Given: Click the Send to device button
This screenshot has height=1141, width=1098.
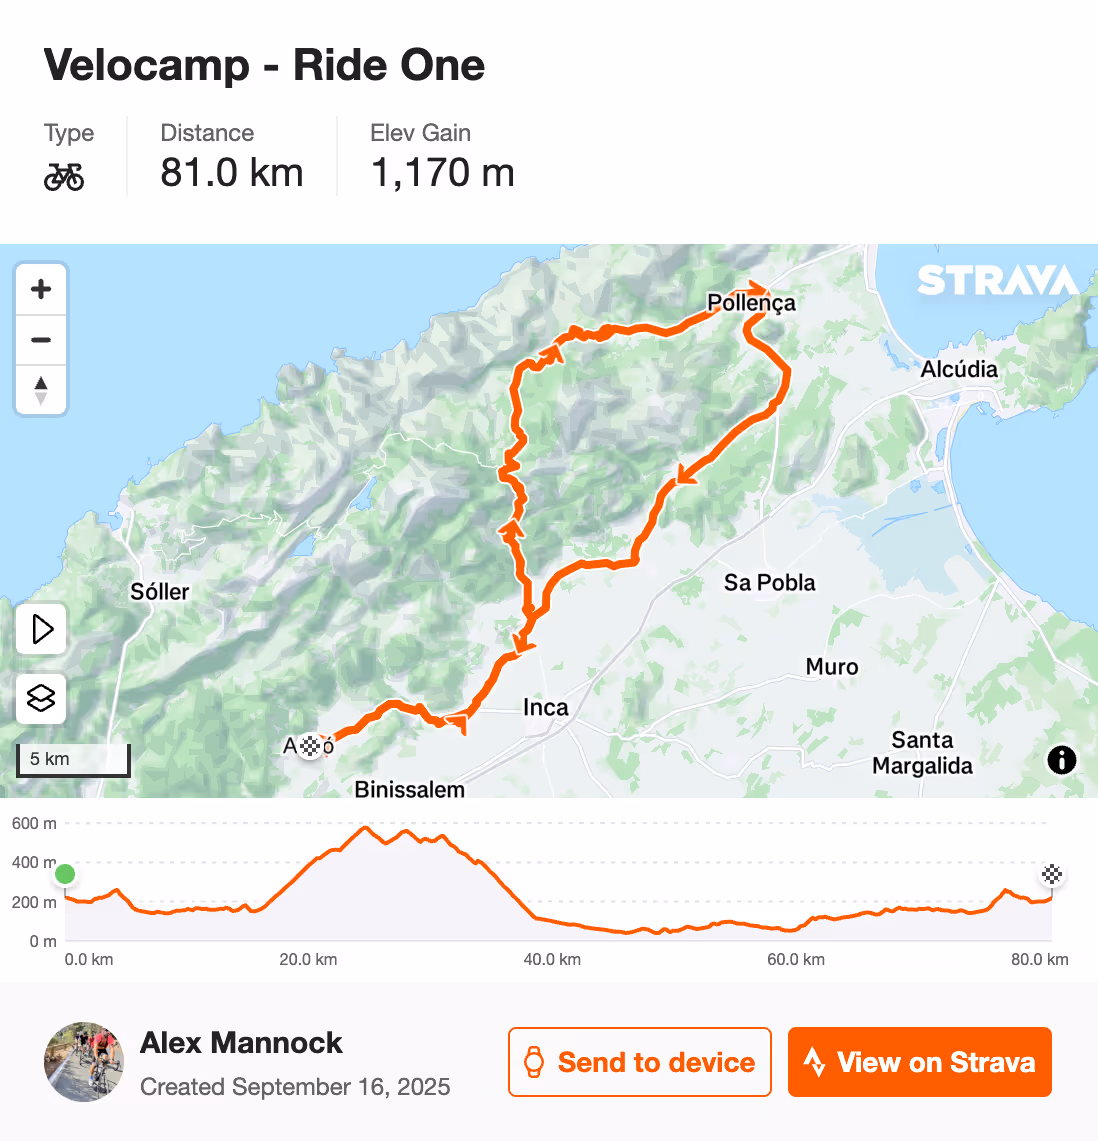Looking at the screenshot, I should [x=639, y=1062].
